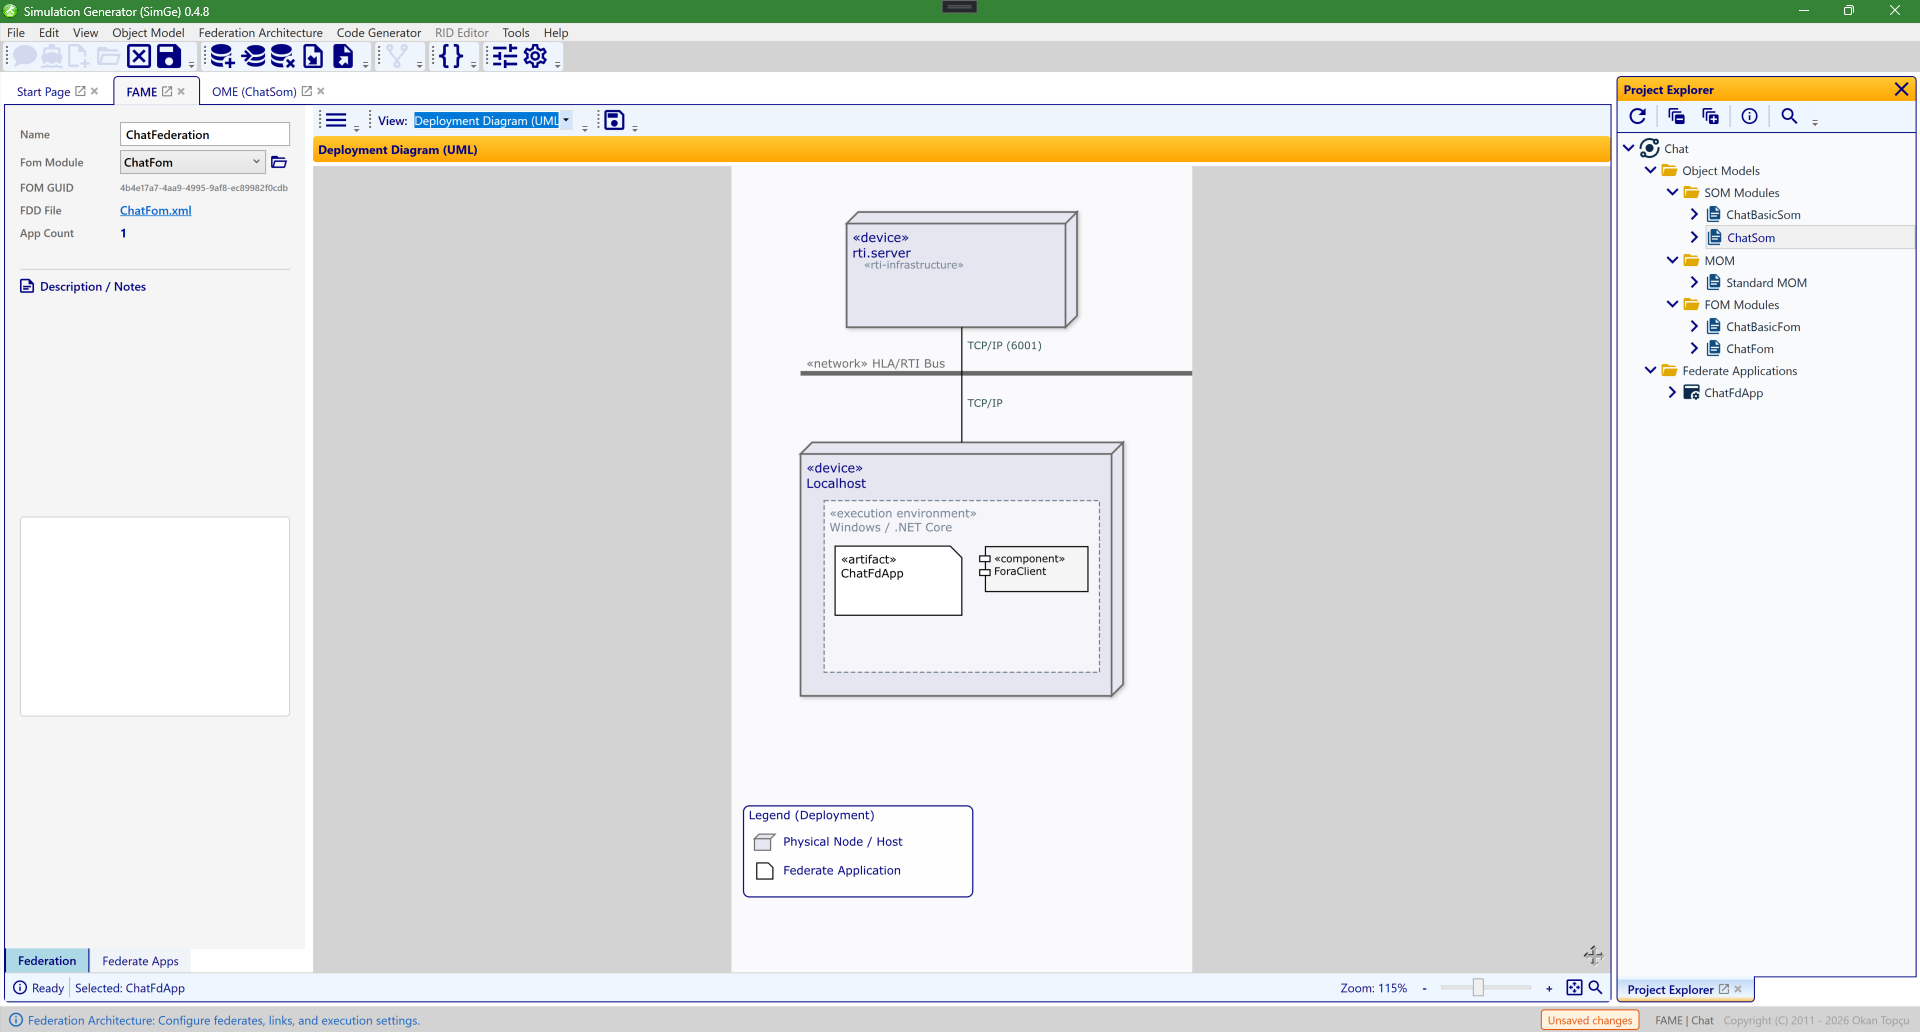Open the View diagram type dropdown
The width and height of the screenshot is (1920, 1032).
point(566,120)
